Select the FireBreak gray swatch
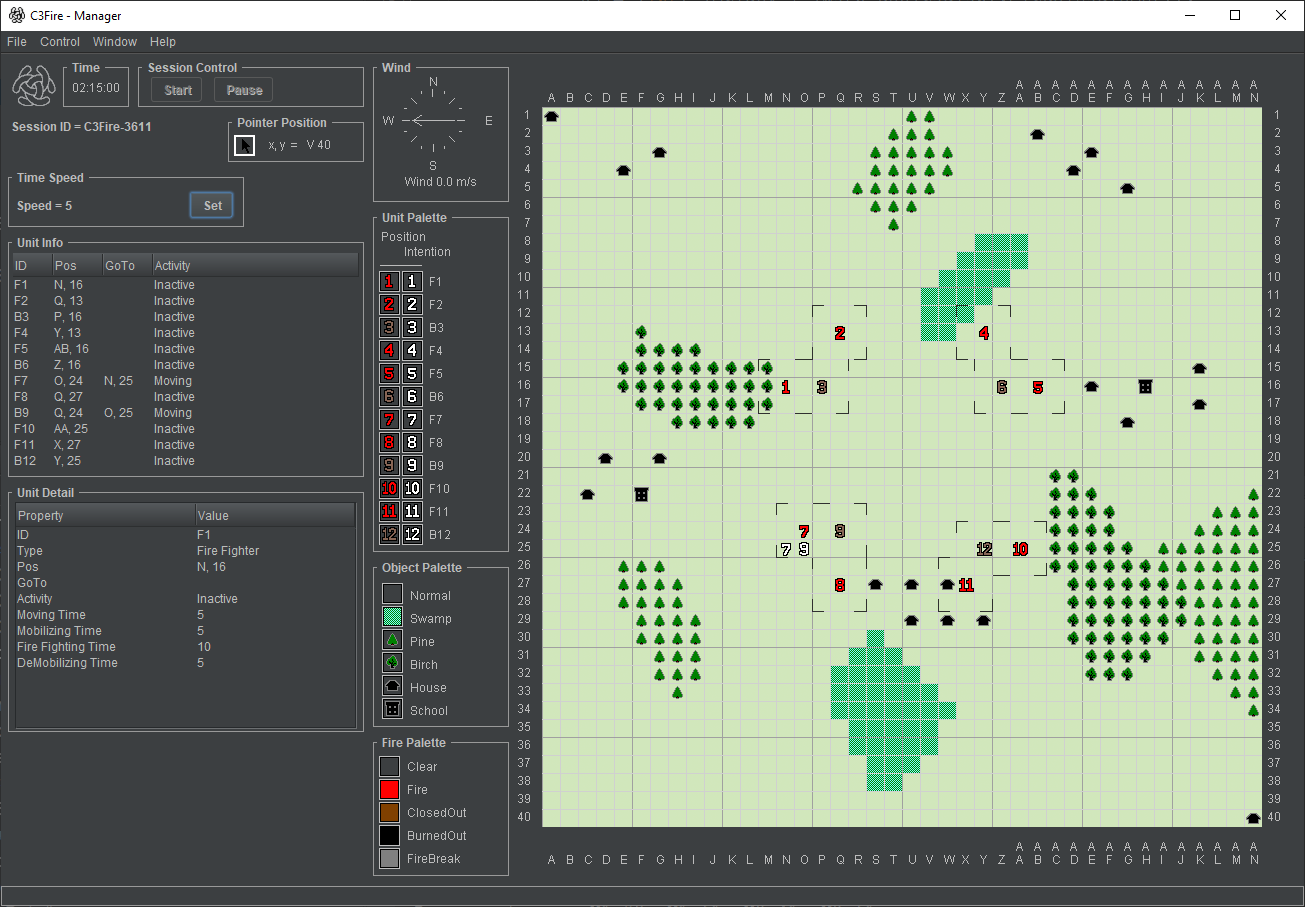This screenshot has width=1305, height=907. (390, 858)
